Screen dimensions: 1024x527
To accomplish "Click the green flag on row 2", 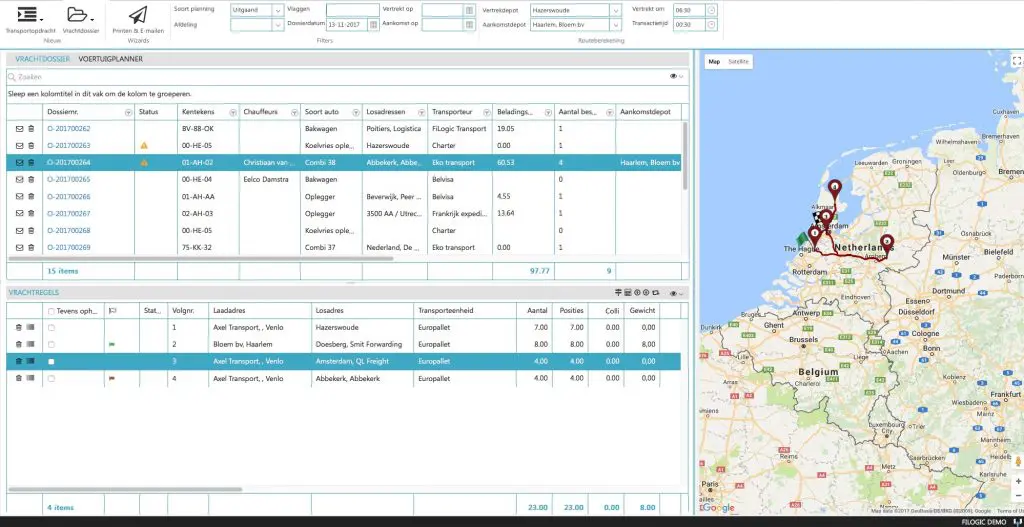I will [112, 344].
